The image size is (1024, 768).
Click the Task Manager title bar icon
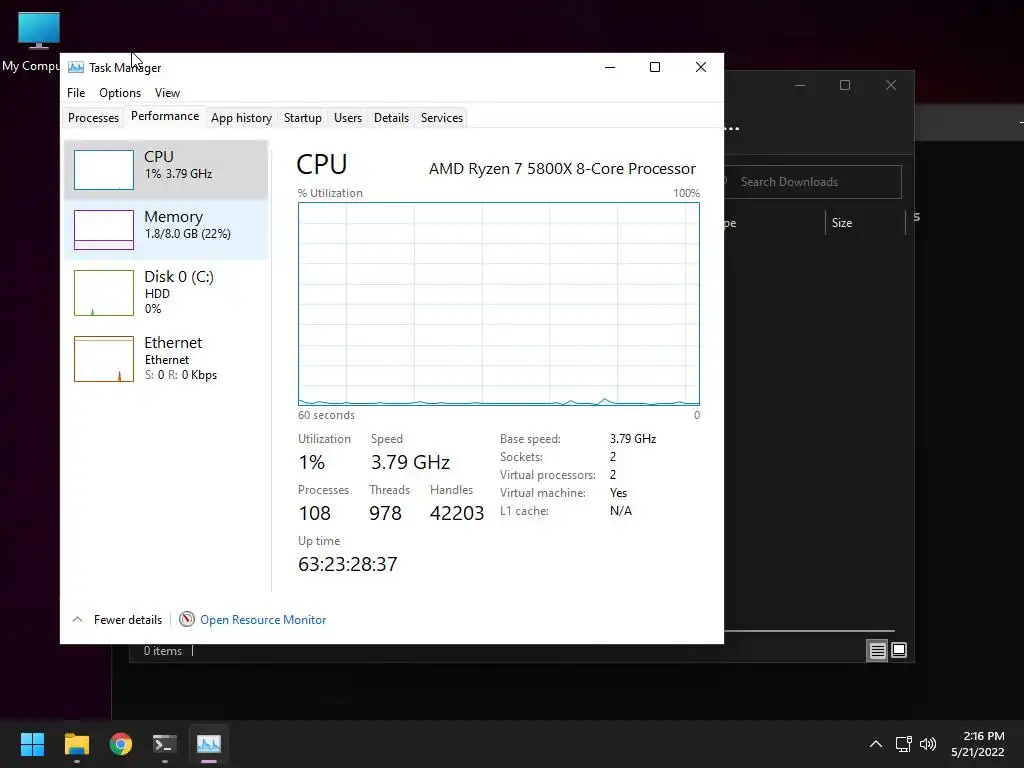click(76, 67)
